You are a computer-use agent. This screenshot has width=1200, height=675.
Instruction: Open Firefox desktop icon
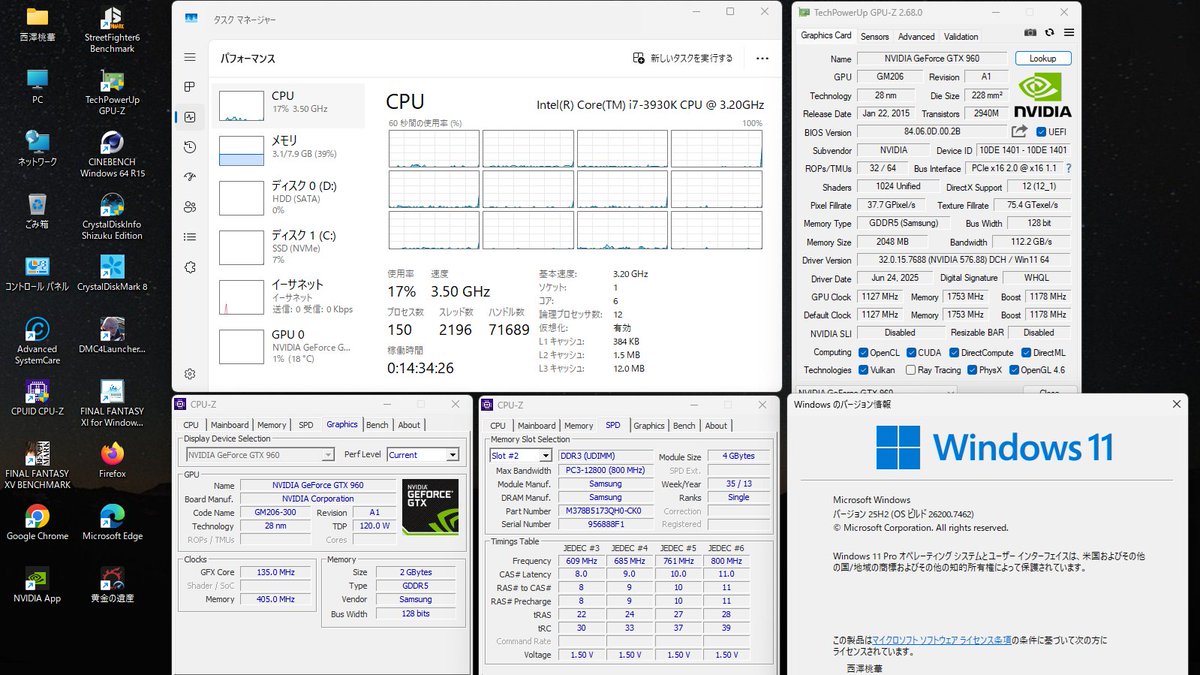(x=112, y=460)
